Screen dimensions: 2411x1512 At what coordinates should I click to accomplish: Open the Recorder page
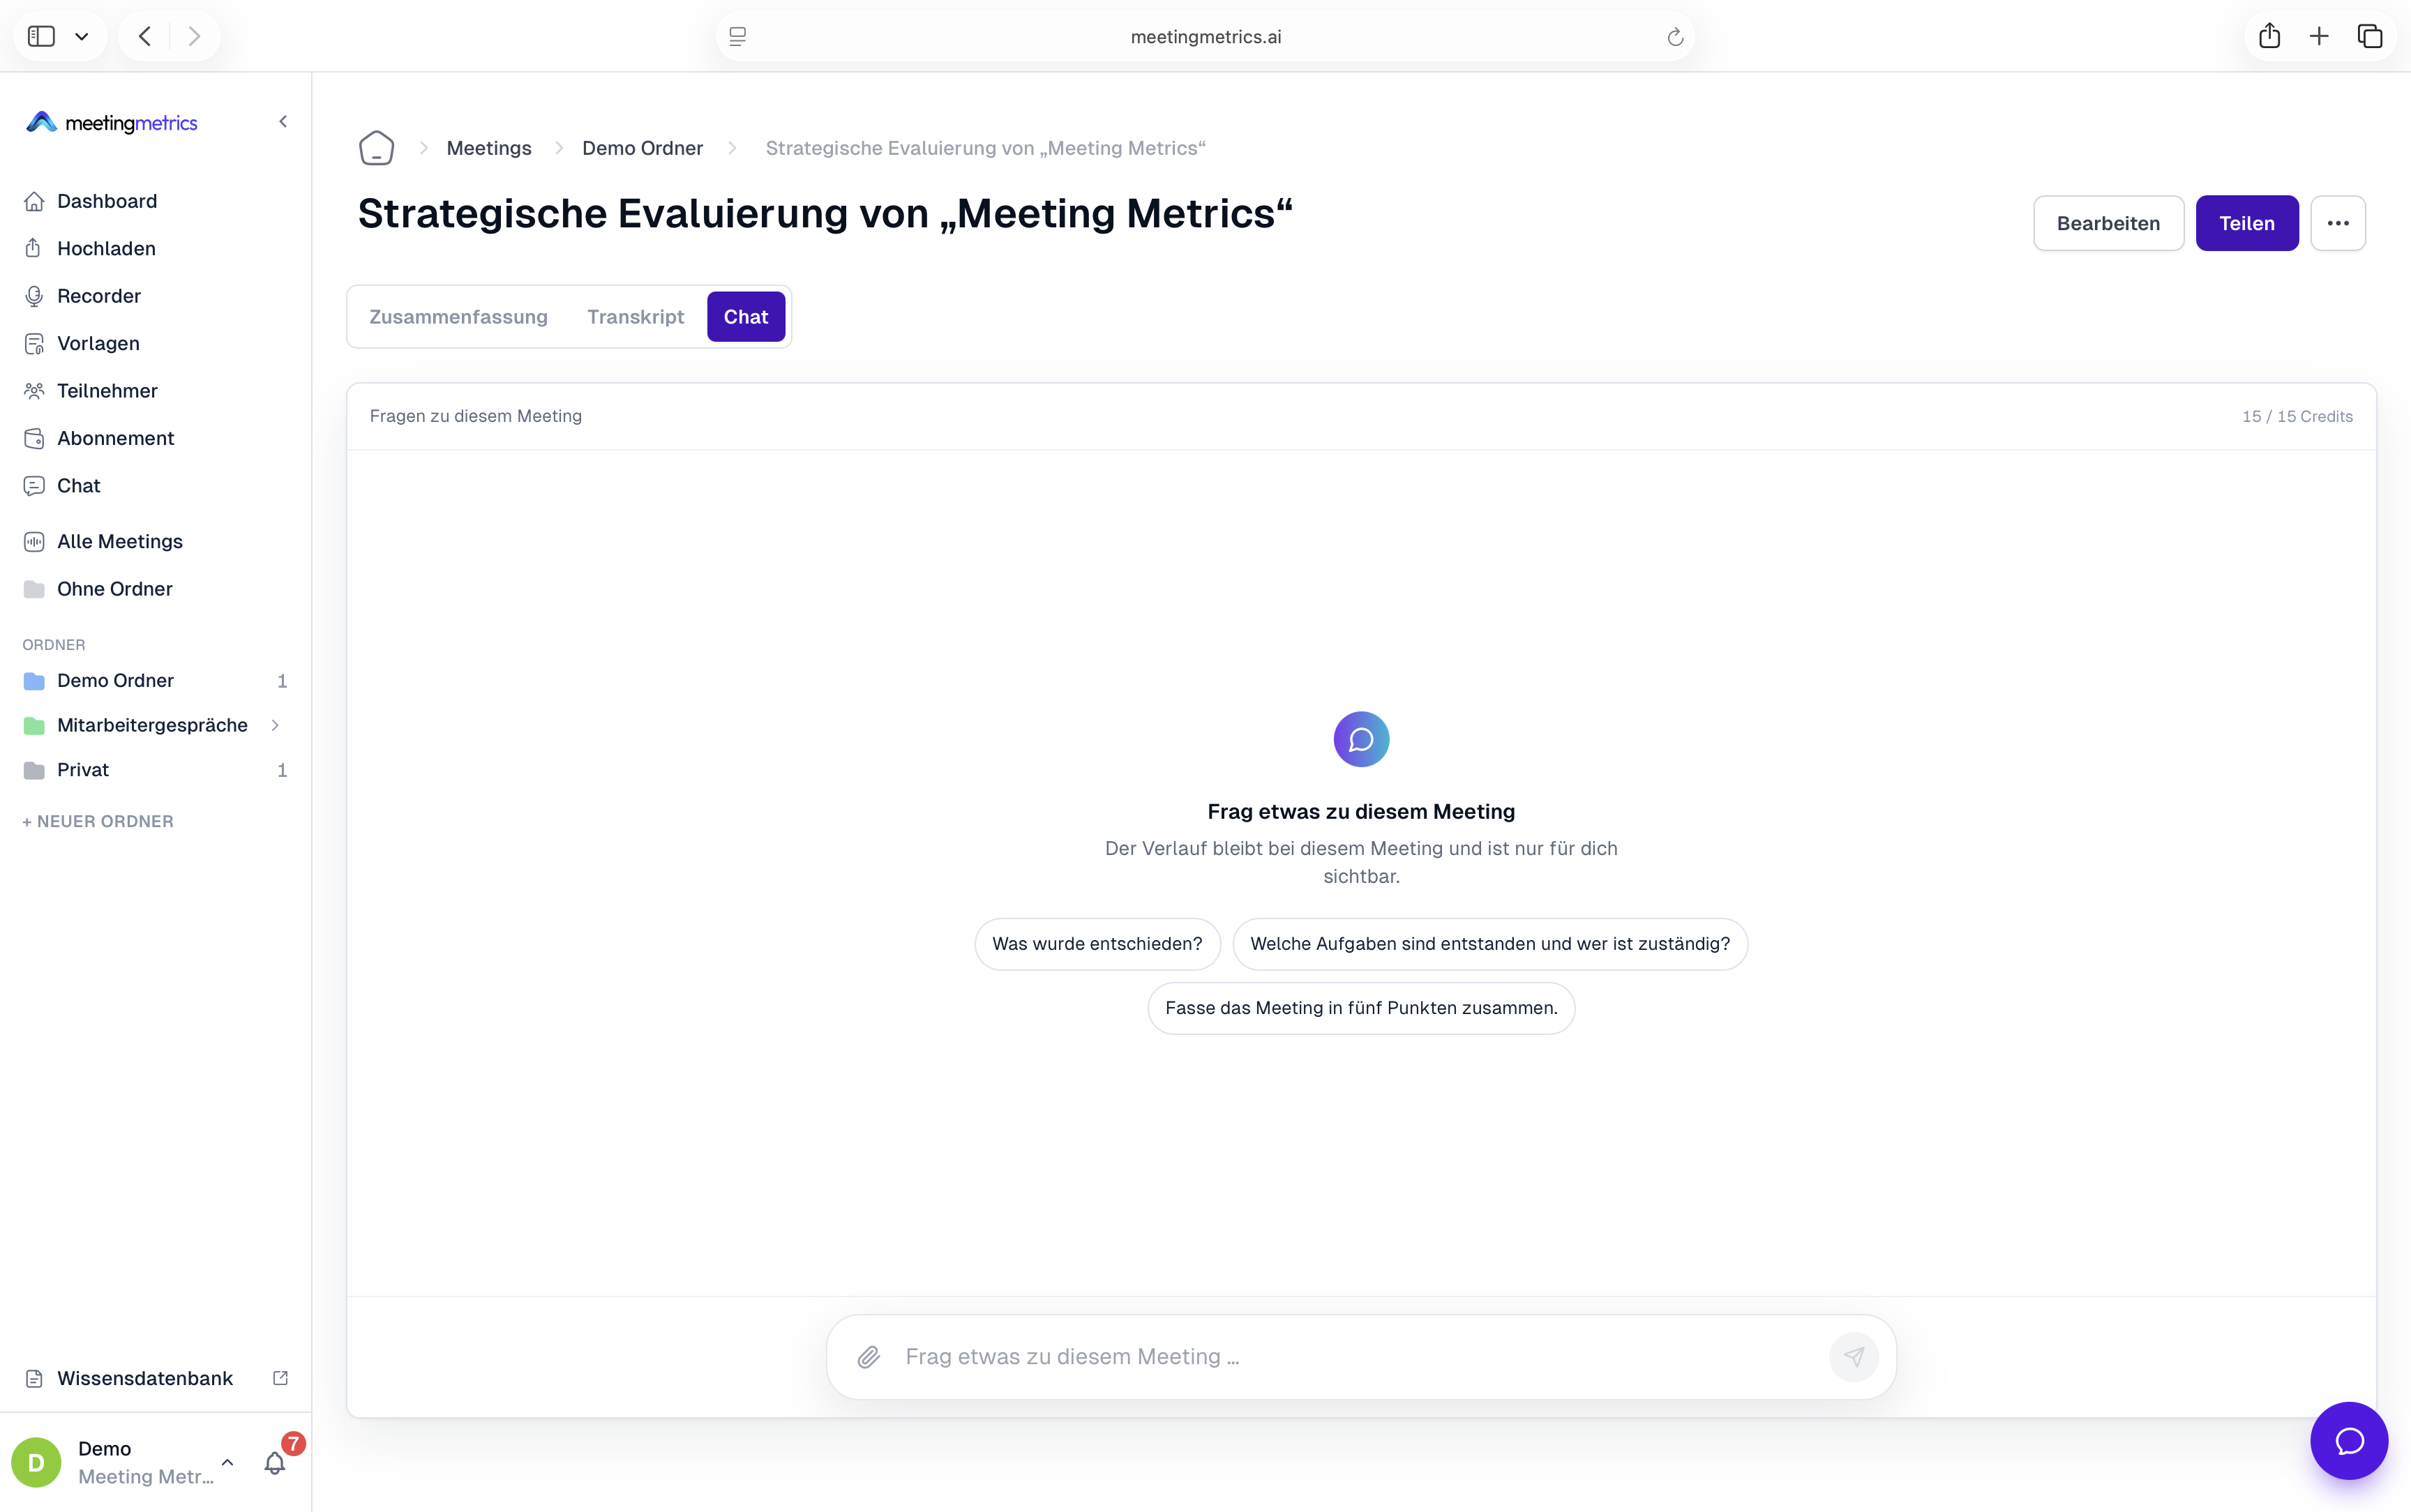click(155, 296)
